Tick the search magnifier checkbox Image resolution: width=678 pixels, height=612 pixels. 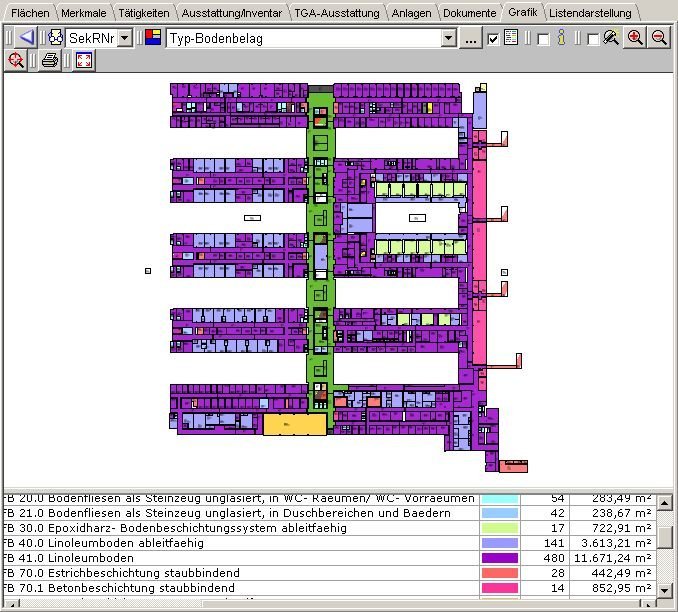point(593,39)
